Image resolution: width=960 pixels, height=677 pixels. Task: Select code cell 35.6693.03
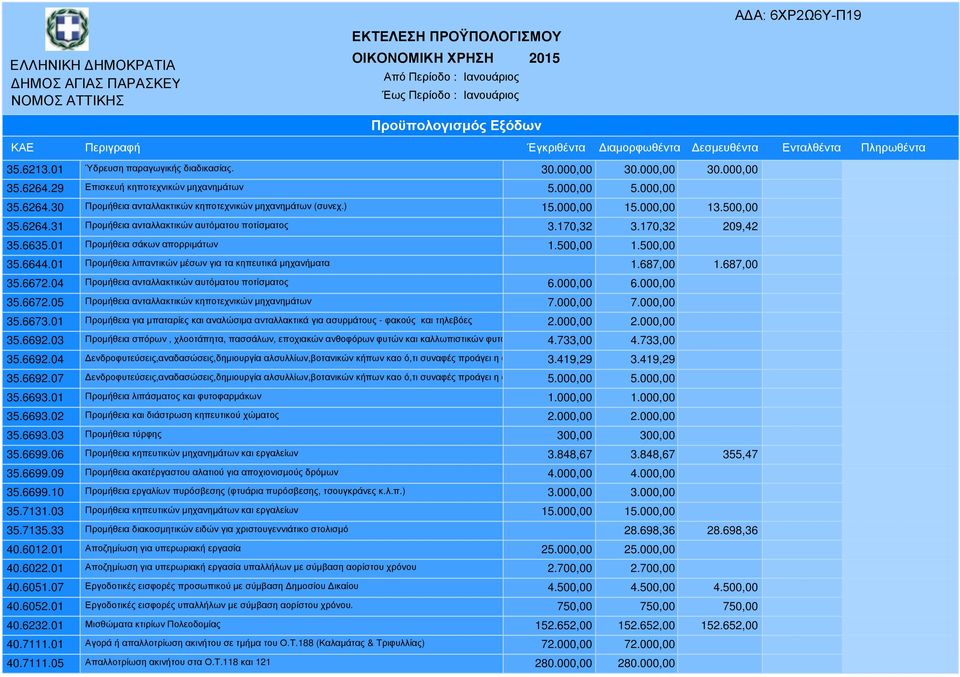[x=41, y=435]
